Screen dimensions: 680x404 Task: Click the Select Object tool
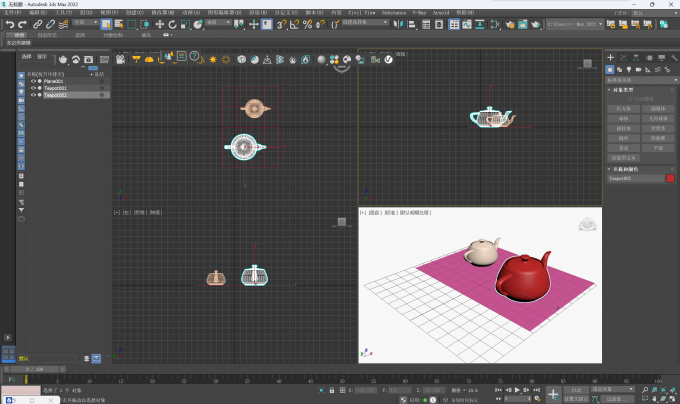tap(106, 23)
